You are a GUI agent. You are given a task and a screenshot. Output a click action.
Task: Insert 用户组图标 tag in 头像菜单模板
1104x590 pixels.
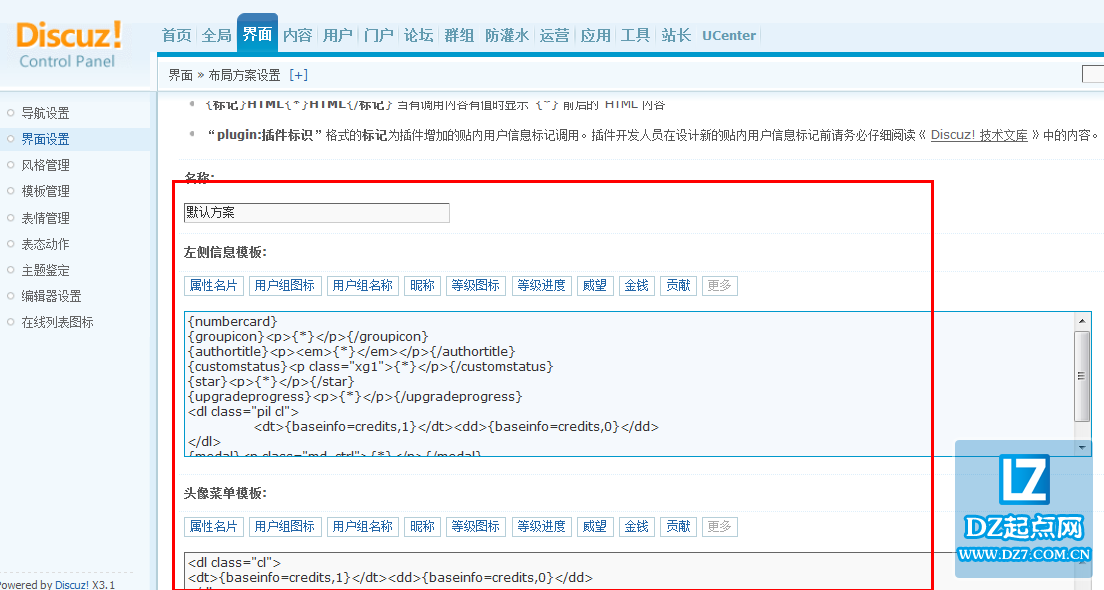pos(284,527)
